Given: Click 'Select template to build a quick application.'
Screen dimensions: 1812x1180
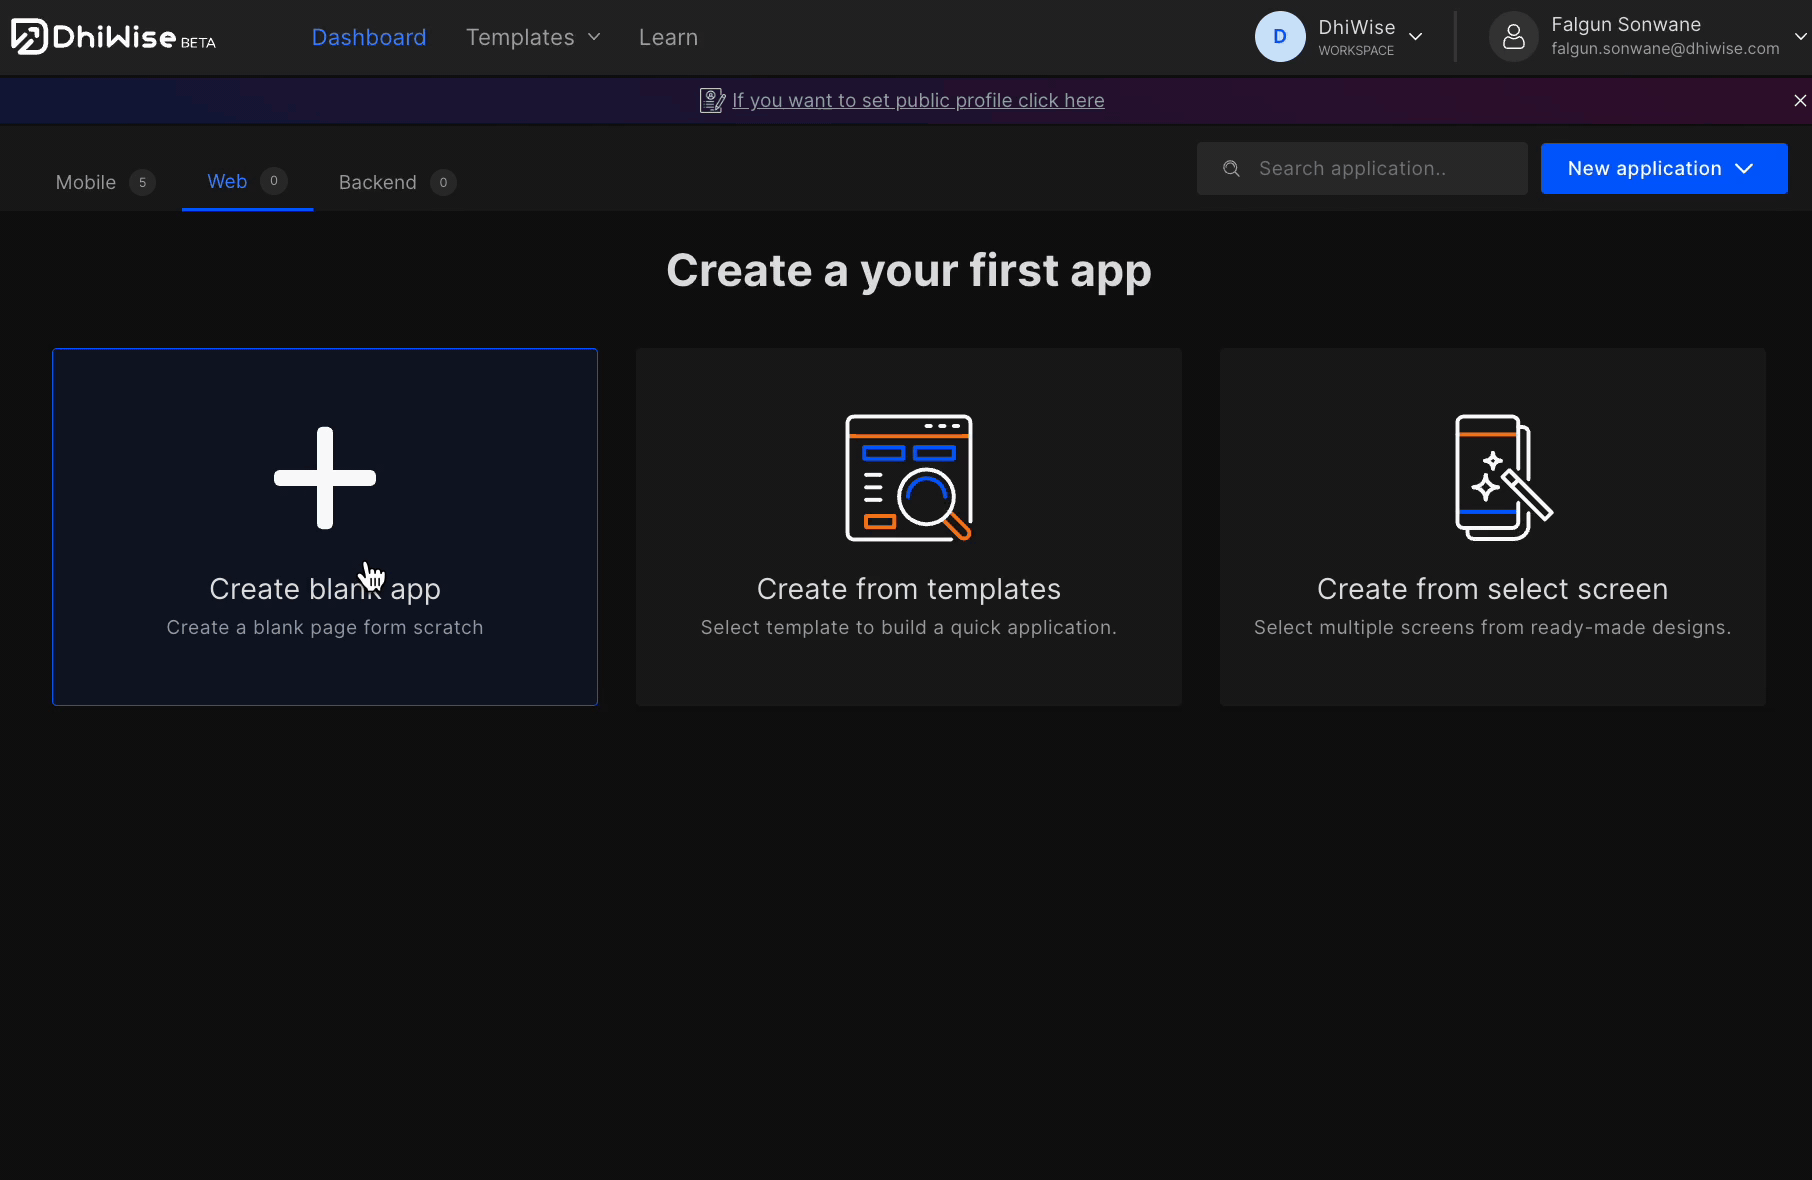Looking at the screenshot, I should click(909, 627).
